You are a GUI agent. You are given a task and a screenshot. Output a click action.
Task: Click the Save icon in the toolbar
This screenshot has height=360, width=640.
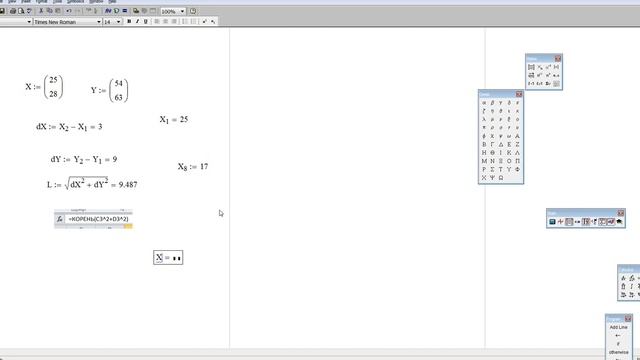(2, 11)
